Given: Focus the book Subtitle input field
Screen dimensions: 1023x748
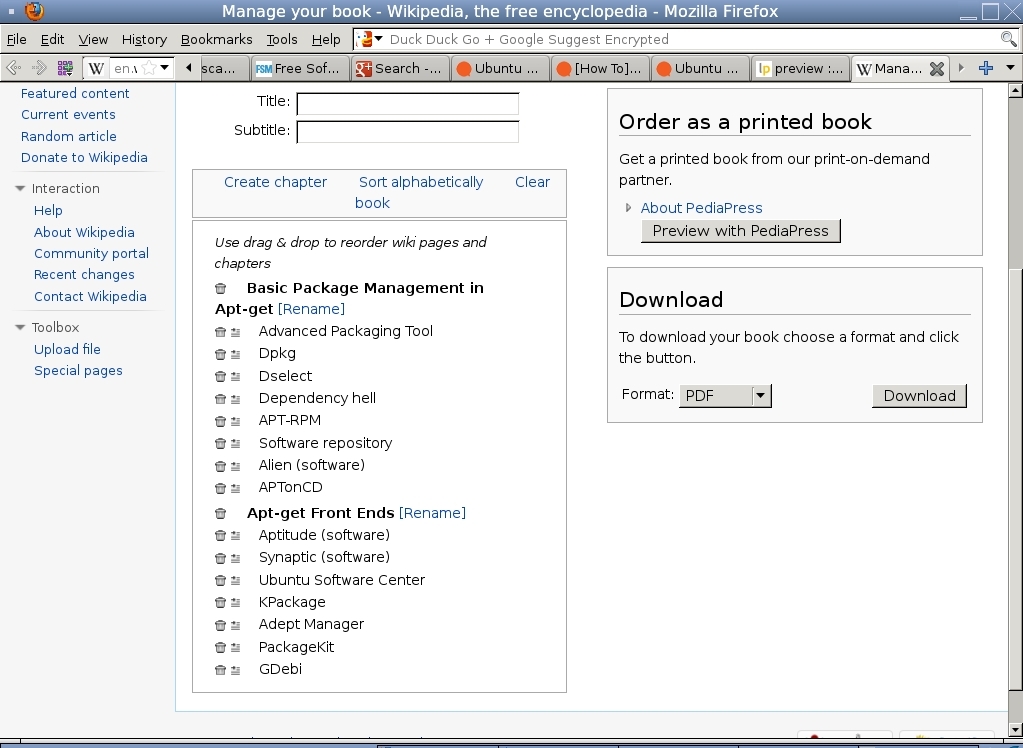Looking at the screenshot, I should 408,132.
